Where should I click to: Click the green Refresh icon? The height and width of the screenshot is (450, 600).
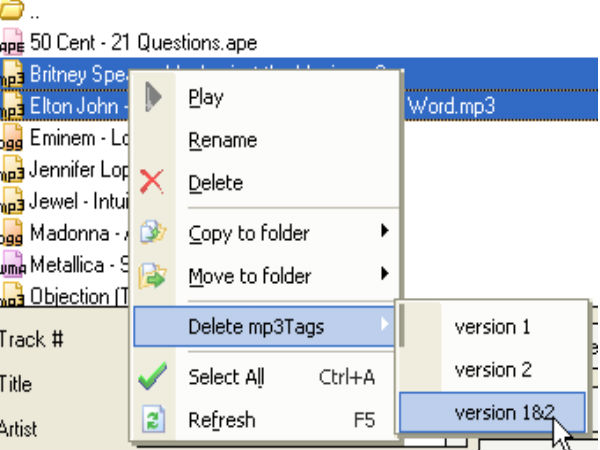pyautogui.click(x=153, y=420)
